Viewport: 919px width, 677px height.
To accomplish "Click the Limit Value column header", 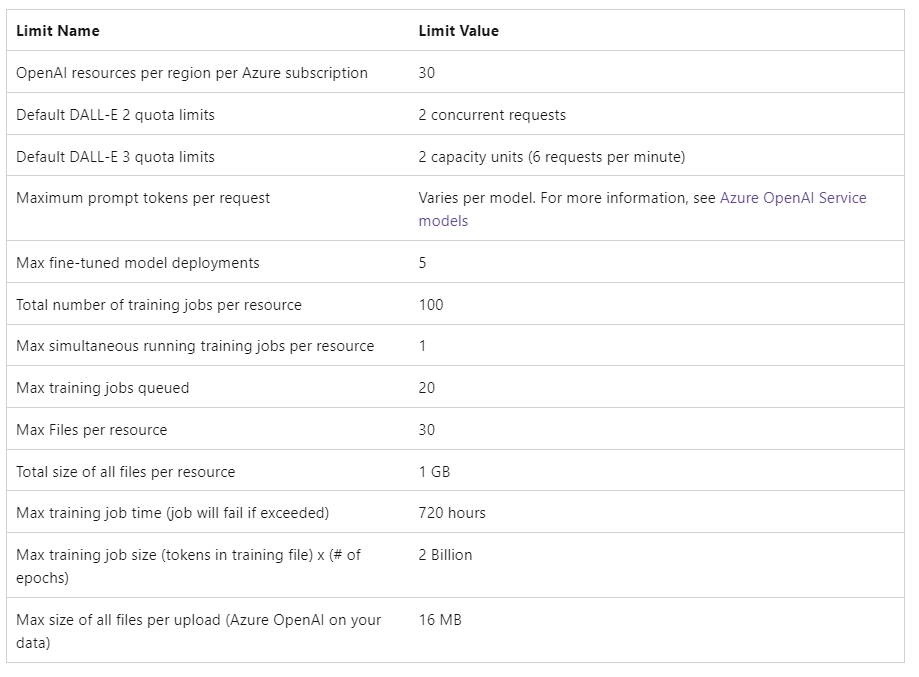I will pyautogui.click(x=458, y=31).
